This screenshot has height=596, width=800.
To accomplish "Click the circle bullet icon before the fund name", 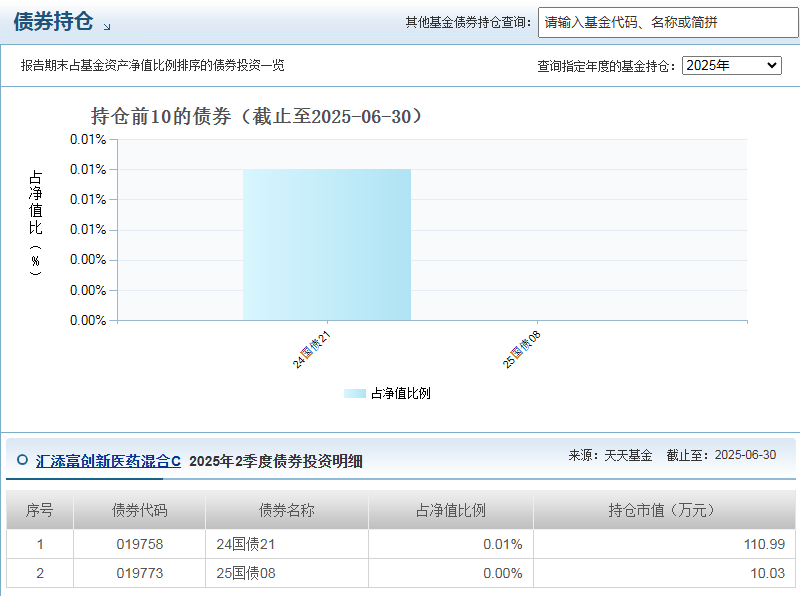I will coord(22,460).
